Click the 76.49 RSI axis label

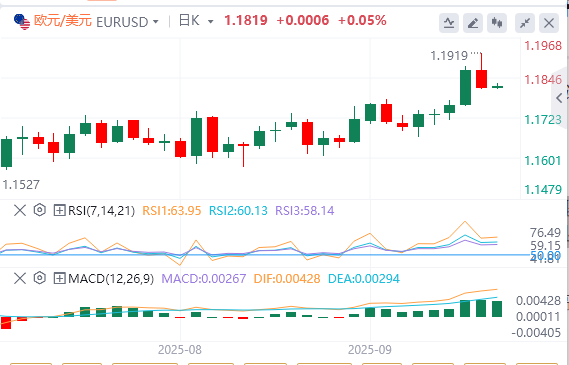click(x=545, y=233)
